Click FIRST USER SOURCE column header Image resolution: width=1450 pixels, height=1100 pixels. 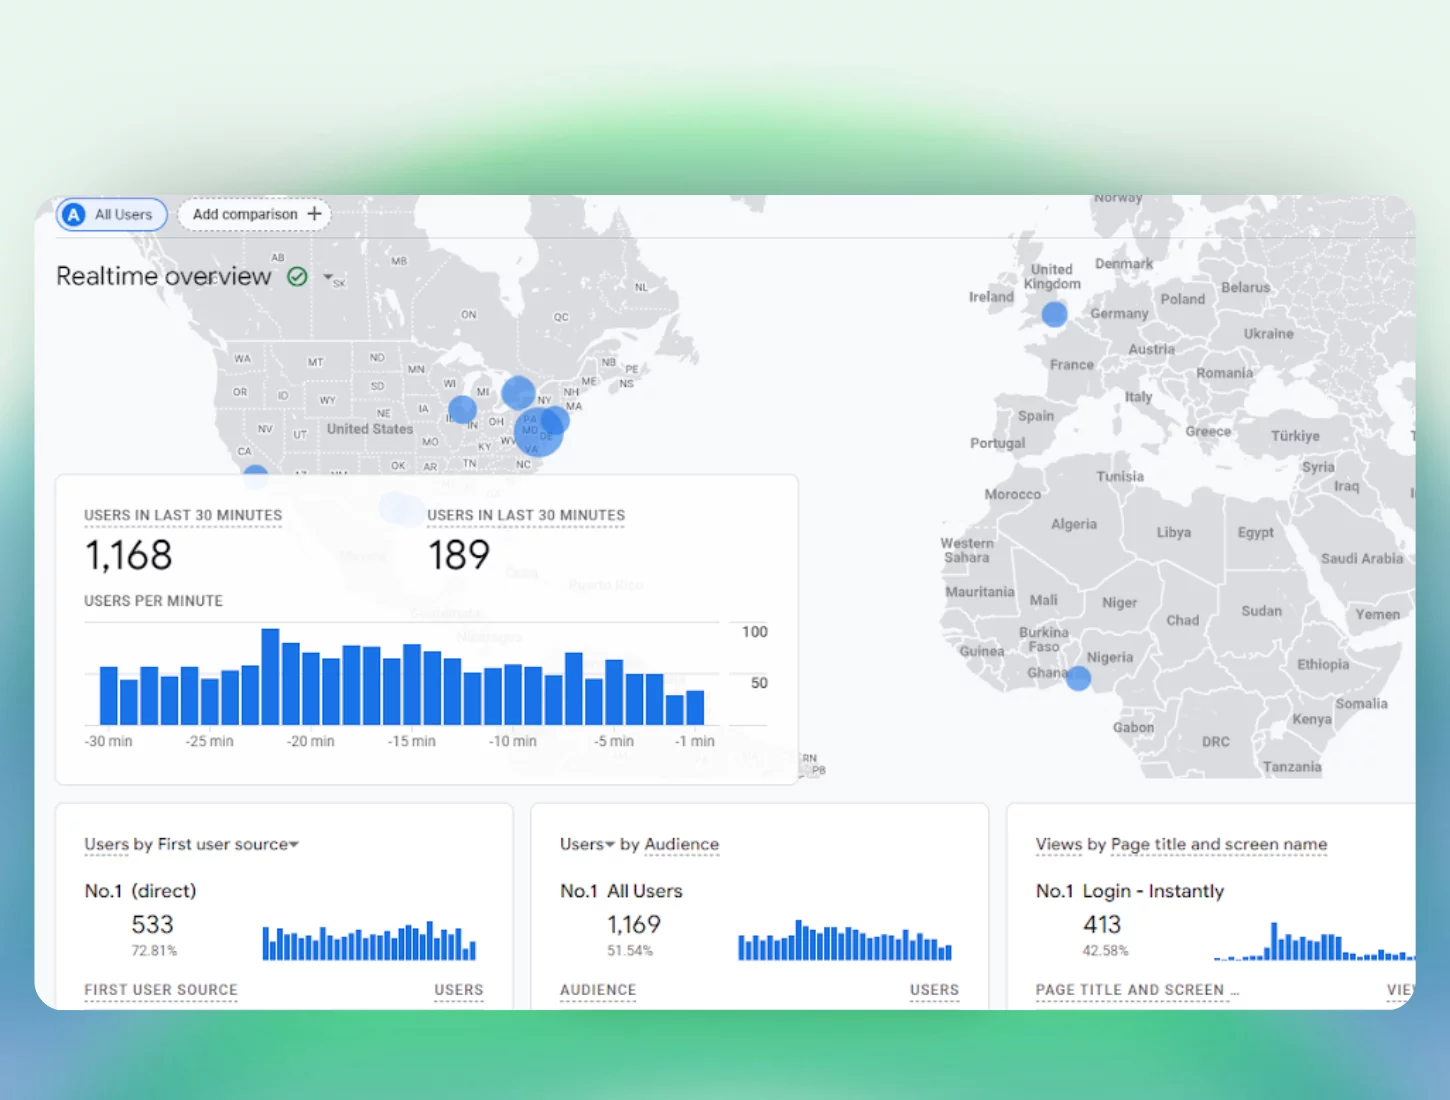161,990
